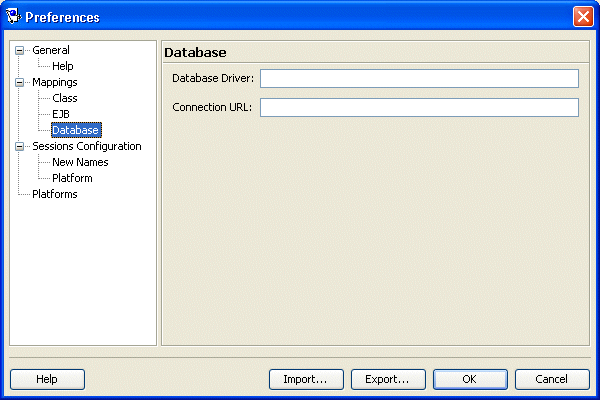Select New Names under Sessions Configuration
The height and width of the screenshot is (400, 600).
(80, 162)
